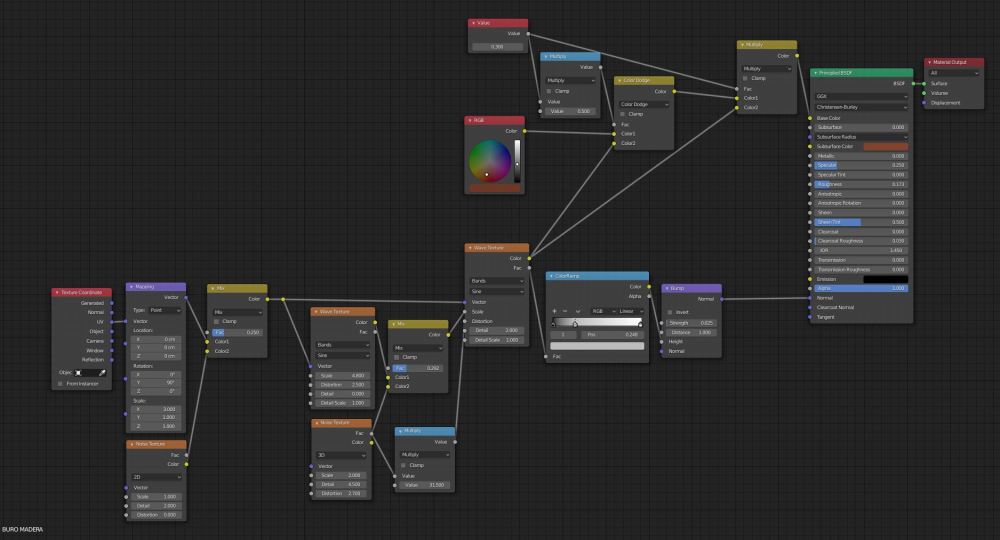Collapse the Mapping node with its arrow
Image resolution: width=1000 pixels, height=540 pixels.
[x=130, y=287]
